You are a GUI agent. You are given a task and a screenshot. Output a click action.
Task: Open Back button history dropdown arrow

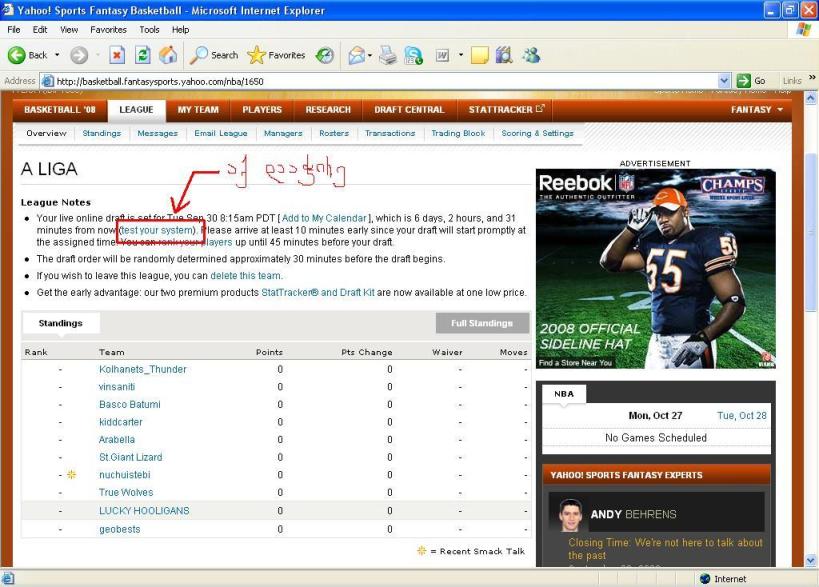(x=57, y=55)
